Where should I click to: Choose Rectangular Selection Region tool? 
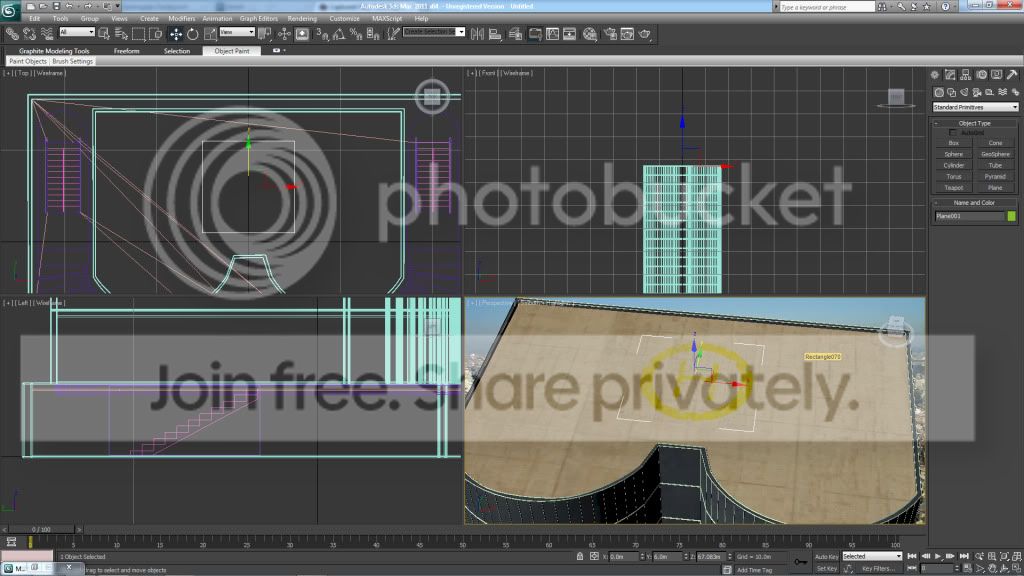pos(138,34)
